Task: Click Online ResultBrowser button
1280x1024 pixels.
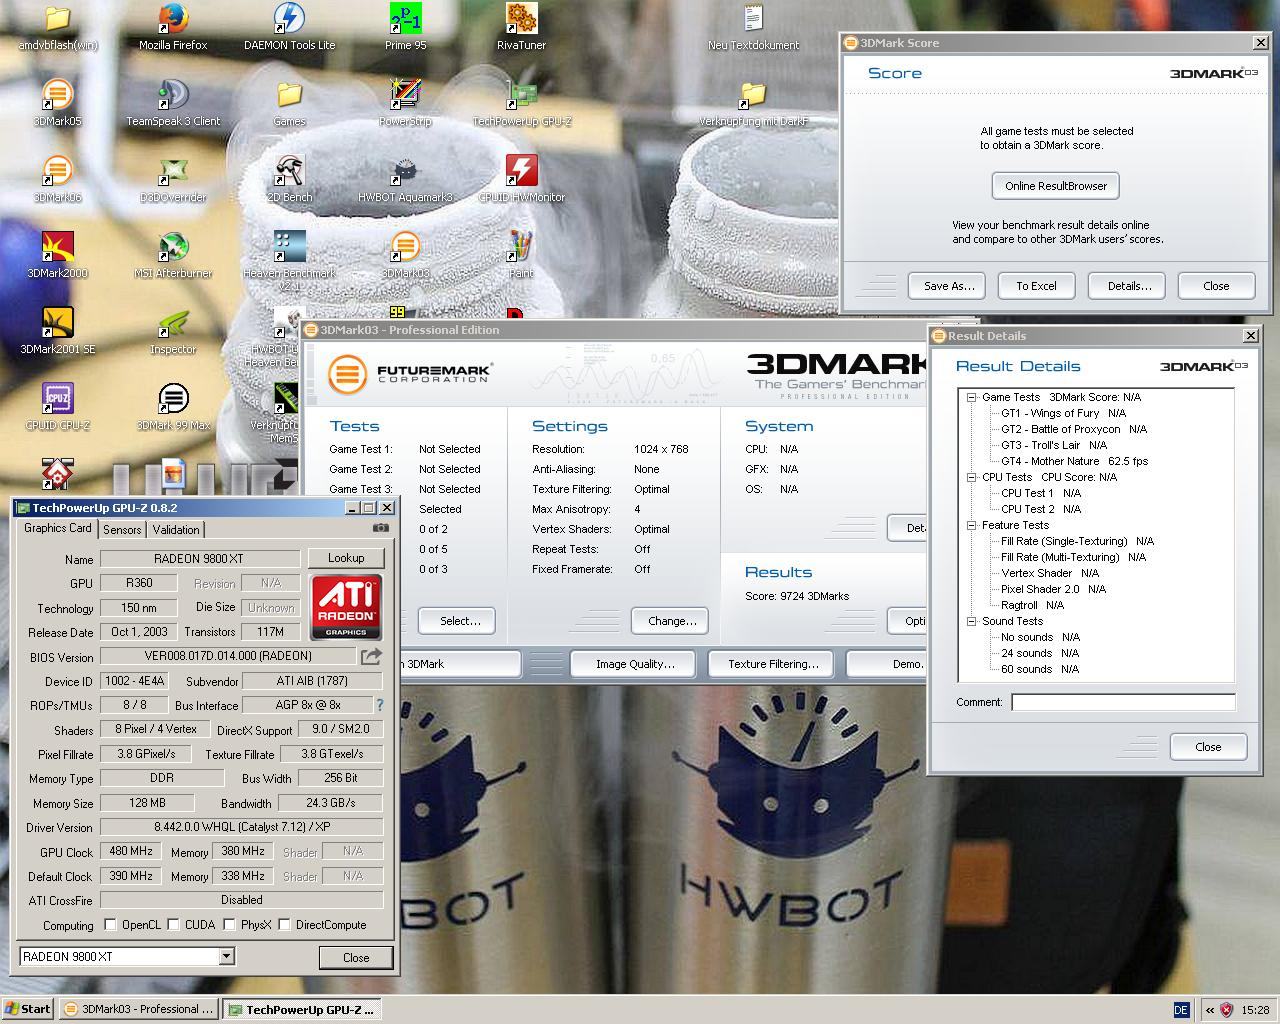Action: click(1056, 186)
